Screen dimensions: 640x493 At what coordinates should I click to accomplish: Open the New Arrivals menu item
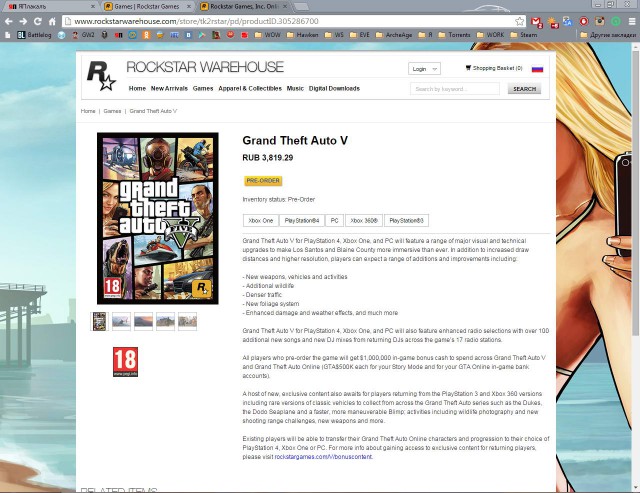pos(169,89)
